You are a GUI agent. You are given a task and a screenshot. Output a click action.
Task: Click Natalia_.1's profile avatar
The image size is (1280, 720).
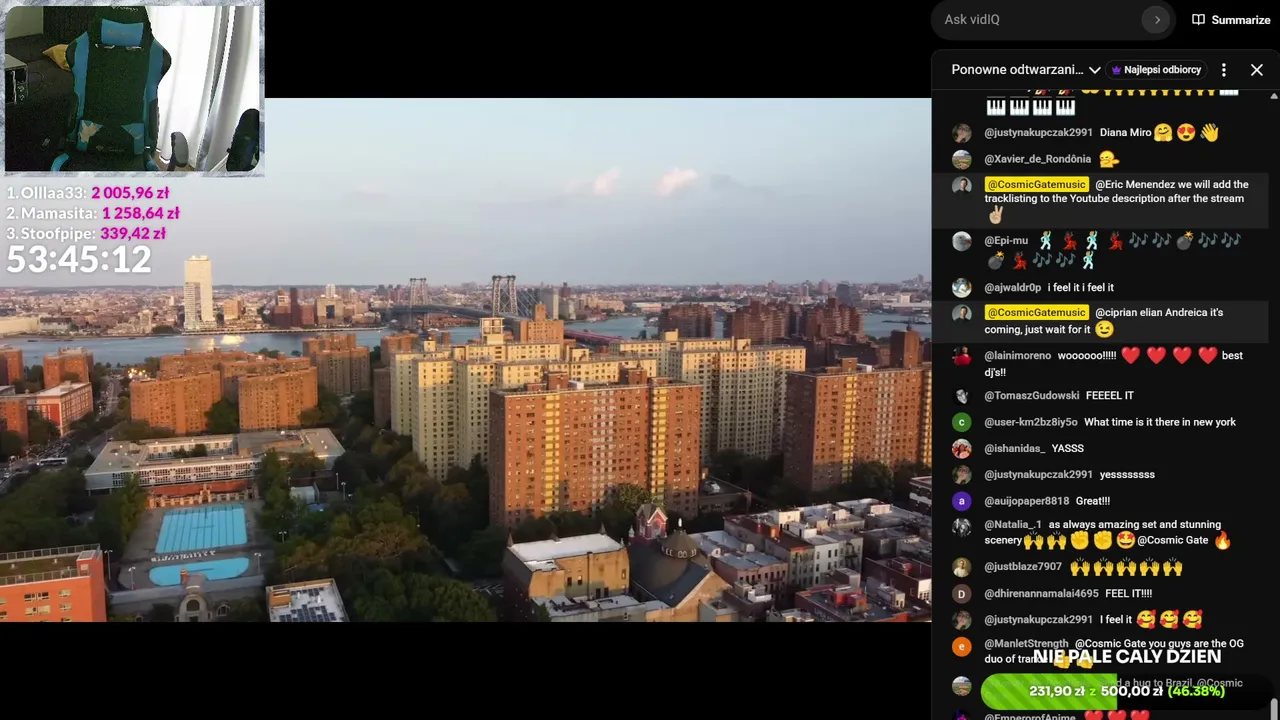[x=961, y=526]
